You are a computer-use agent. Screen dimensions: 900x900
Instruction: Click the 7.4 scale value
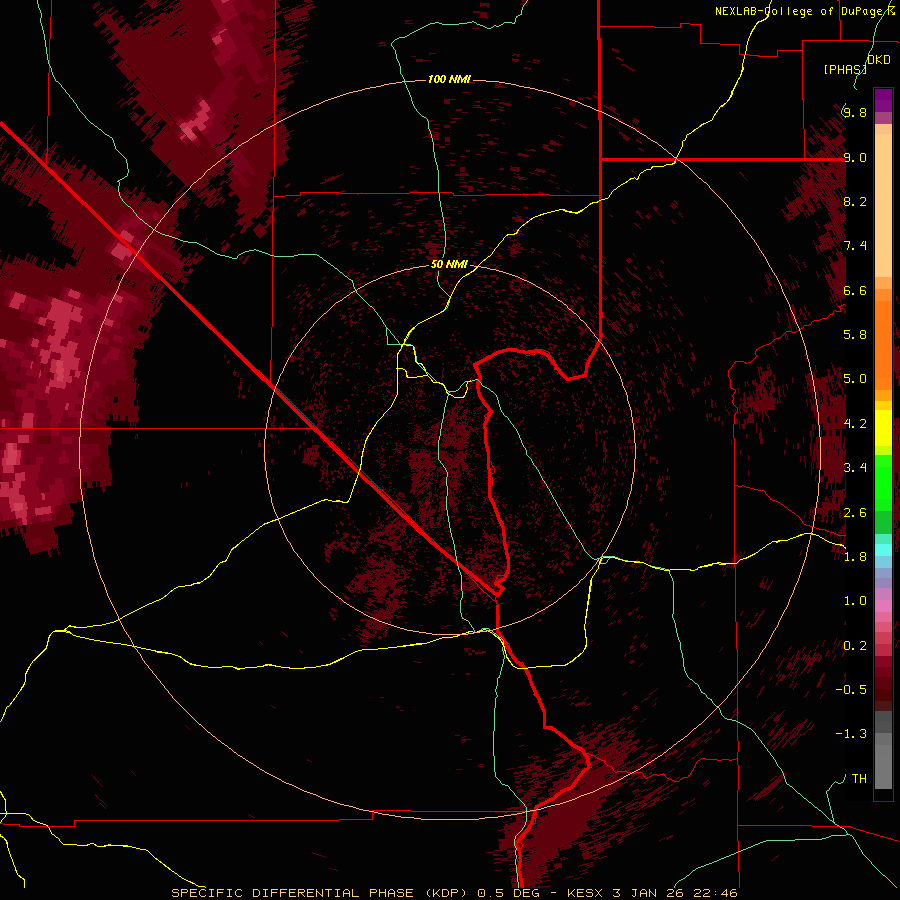[855, 246]
